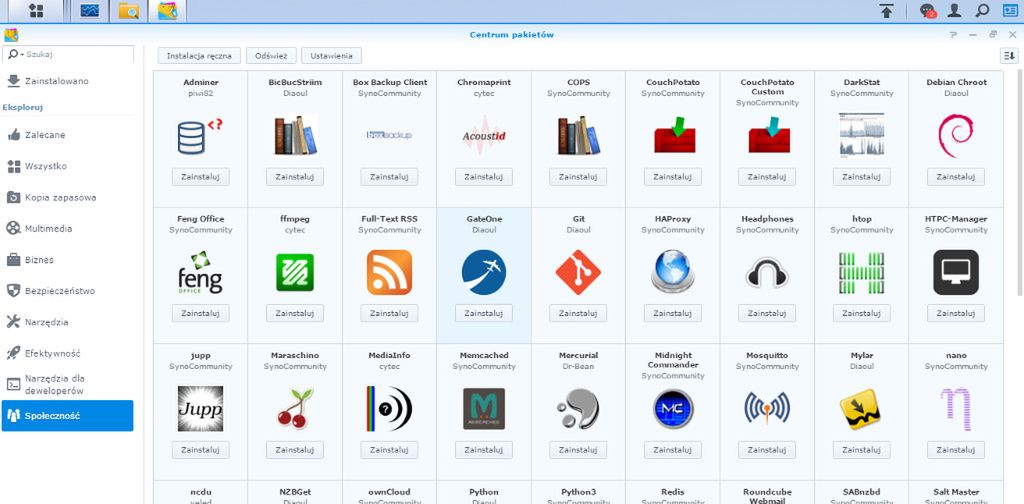This screenshot has width=1024, height=504.
Task: Select the Multimedia category
Action: coord(67,228)
